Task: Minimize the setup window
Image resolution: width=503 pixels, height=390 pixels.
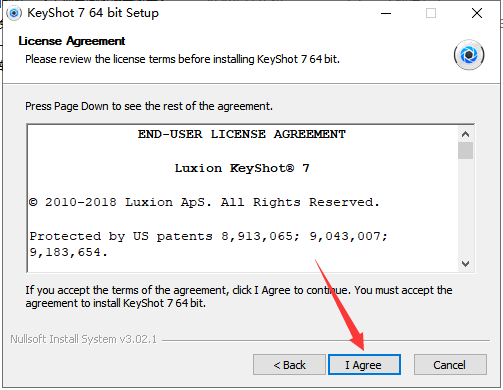Action: (386, 13)
